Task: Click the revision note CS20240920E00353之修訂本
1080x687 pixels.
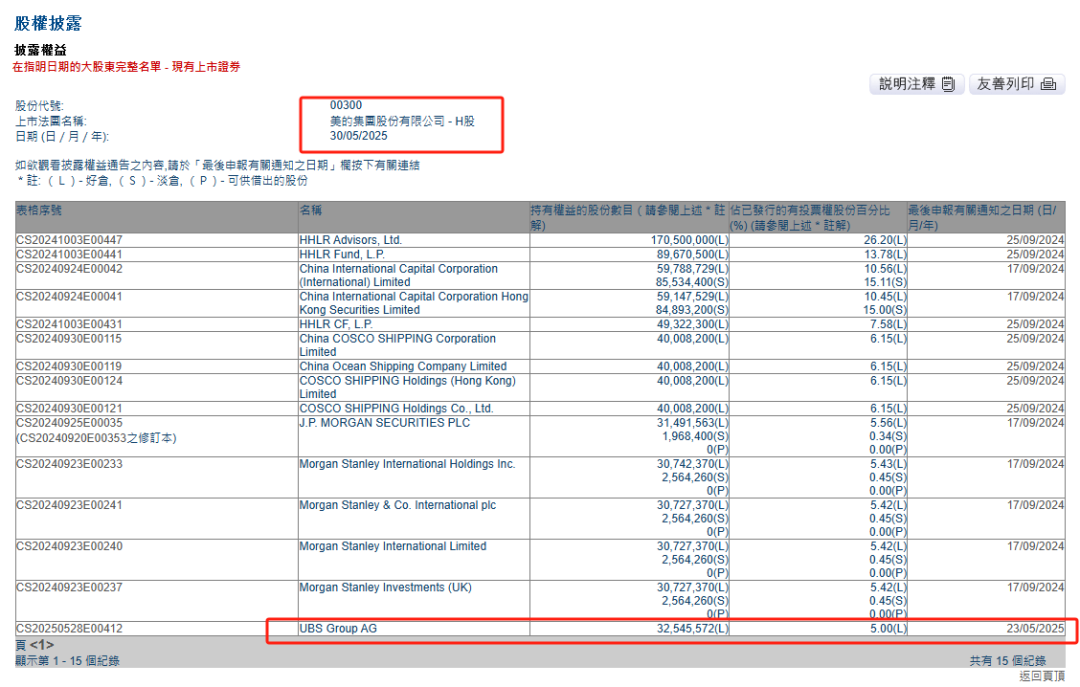Action: coord(96,438)
